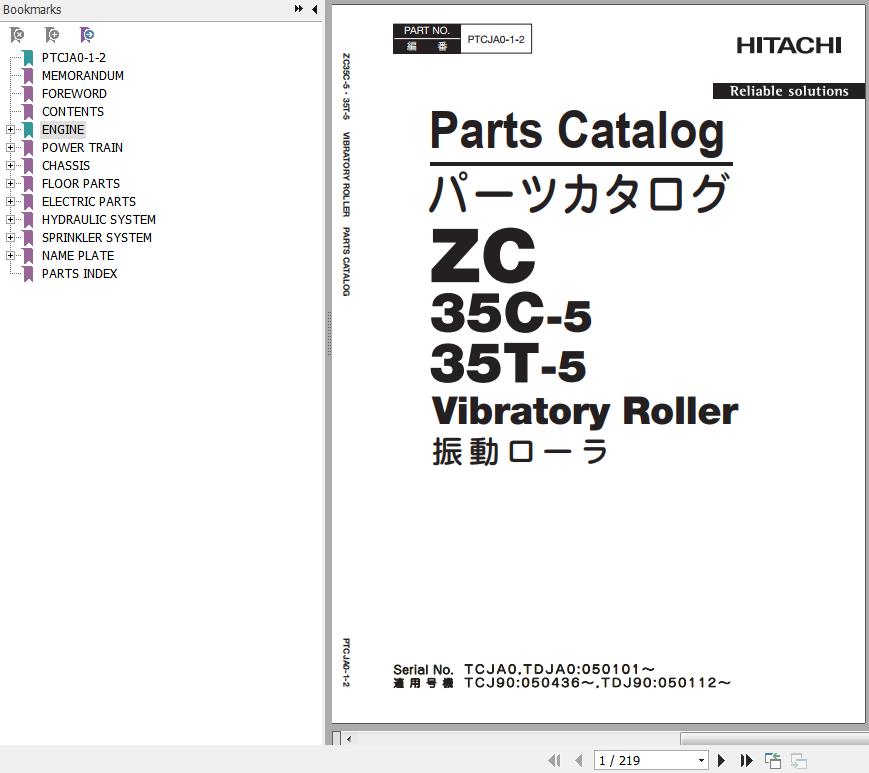Open the page number dropdown

tap(701, 760)
